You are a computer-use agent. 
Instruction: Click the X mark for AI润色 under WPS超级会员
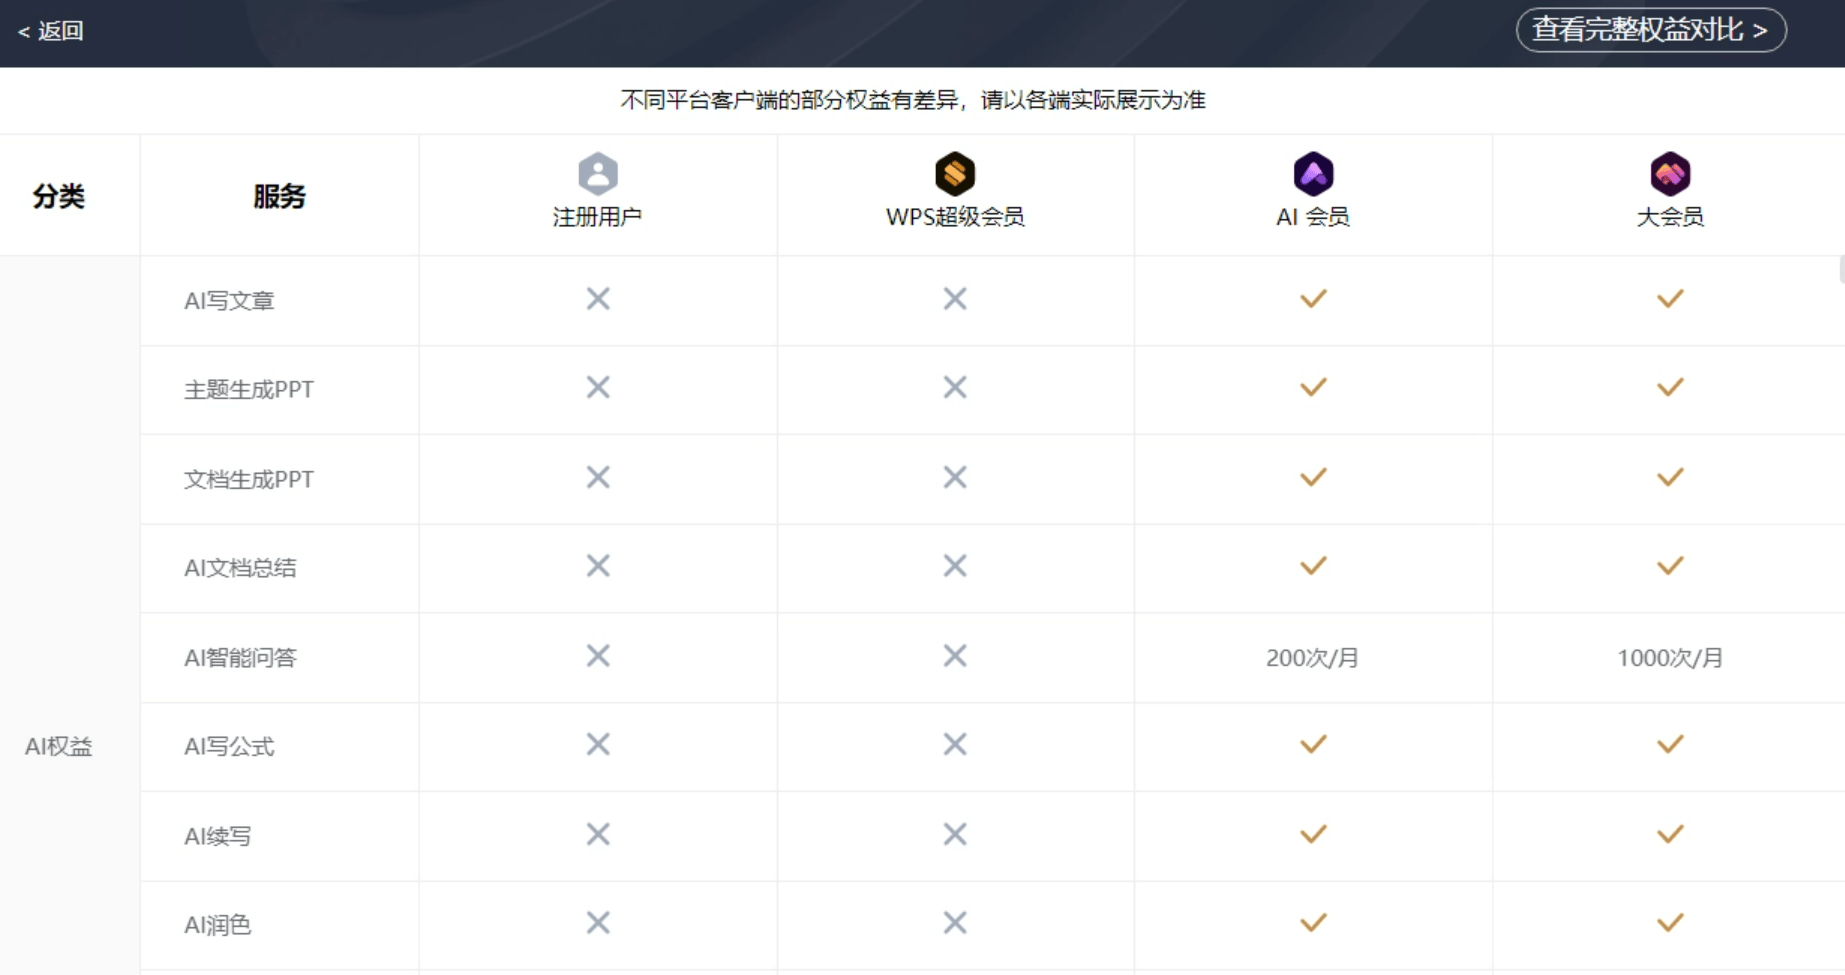(x=955, y=923)
